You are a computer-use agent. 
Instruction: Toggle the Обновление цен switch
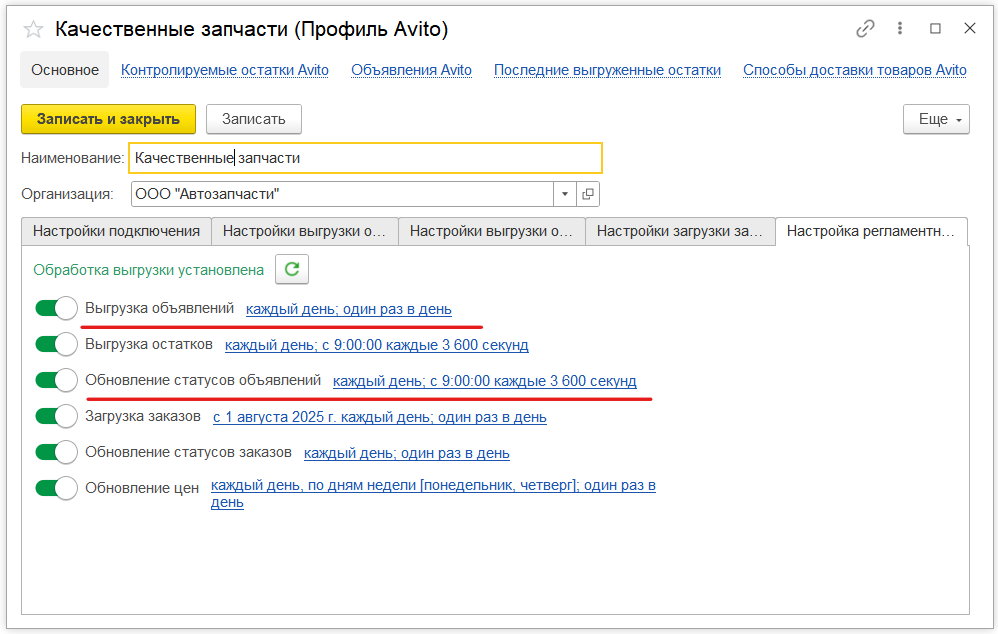coord(56,489)
